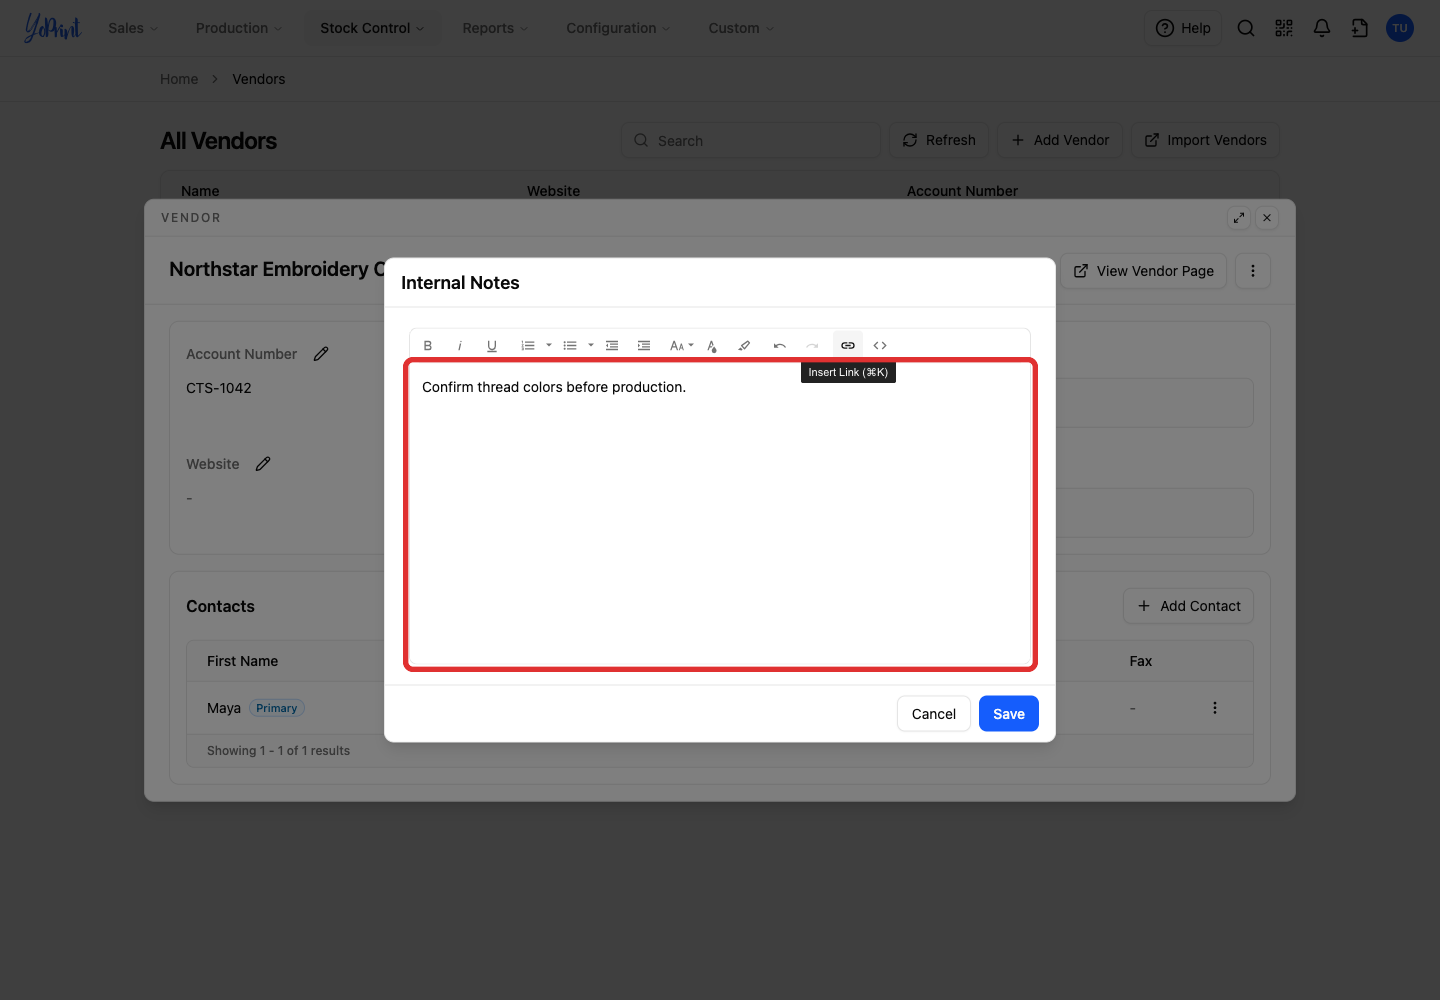1440x1000 pixels.
Task: Click the brush icon beside text color
Action: tap(744, 345)
